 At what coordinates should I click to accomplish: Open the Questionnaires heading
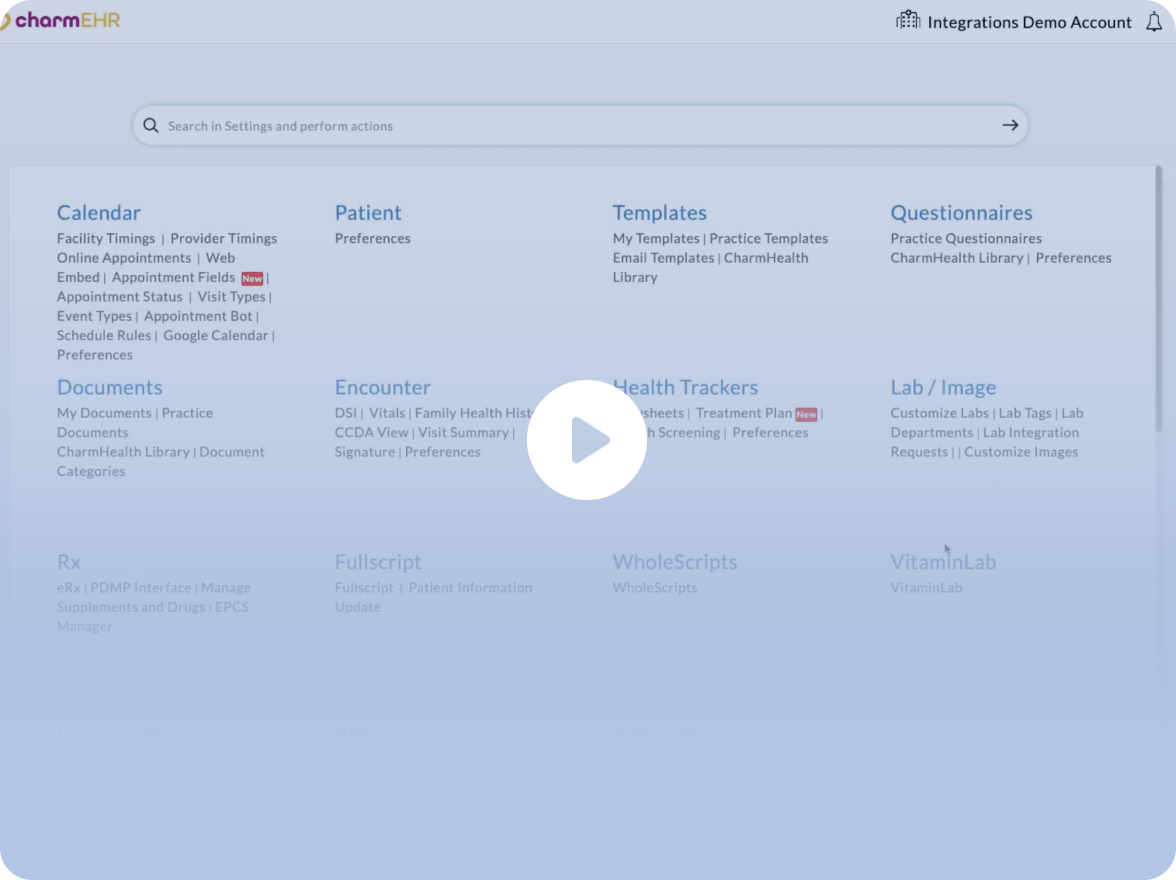point(961,212)
